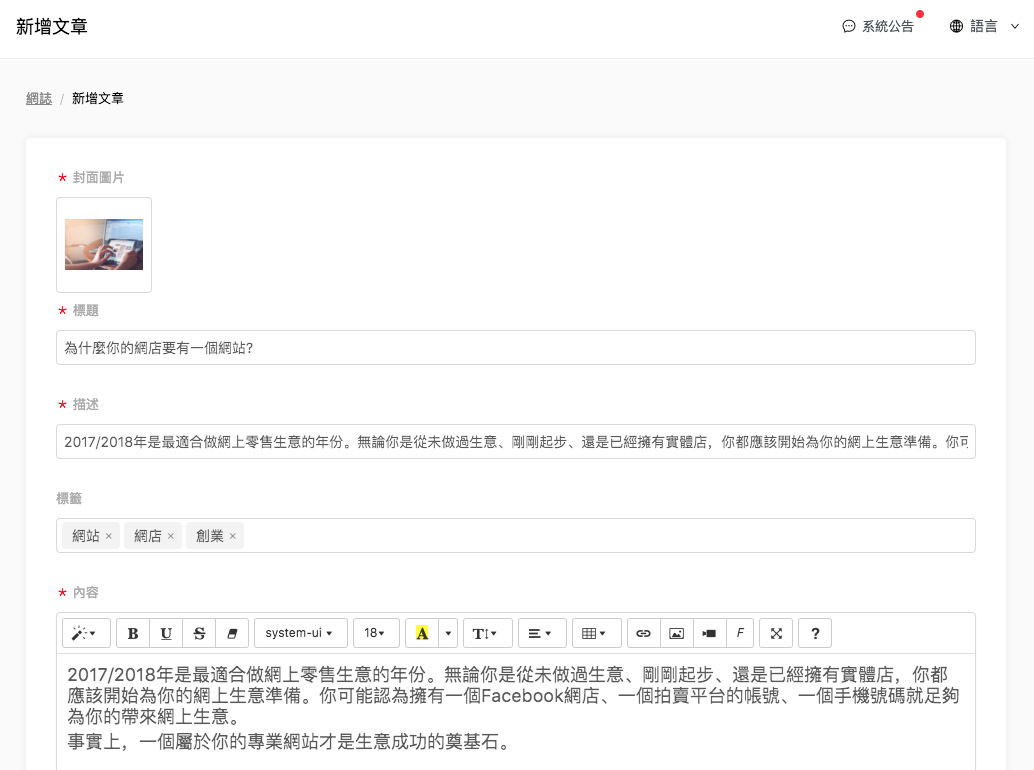Open the insert table dropdown

point(597,634)
